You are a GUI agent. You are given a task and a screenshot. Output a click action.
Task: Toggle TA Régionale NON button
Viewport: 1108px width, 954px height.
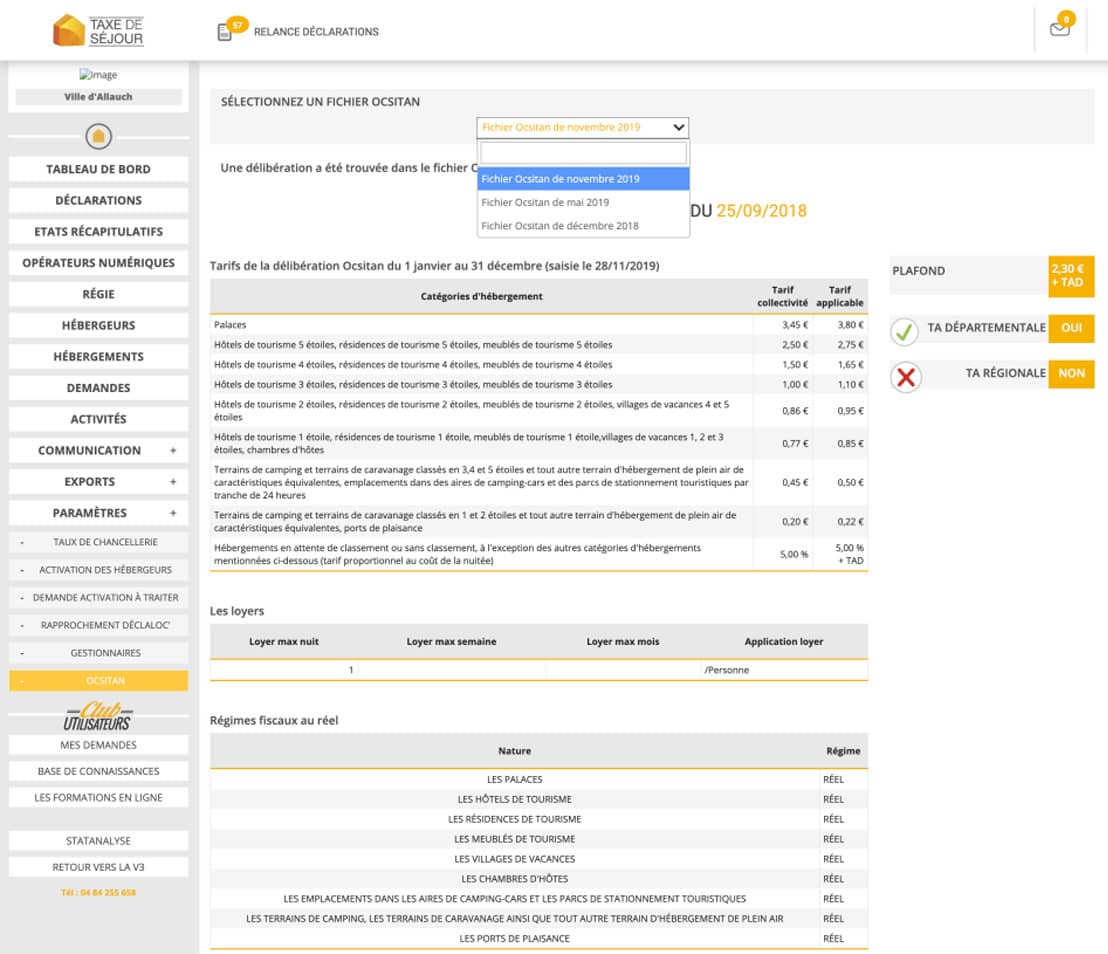[1071, 373]
